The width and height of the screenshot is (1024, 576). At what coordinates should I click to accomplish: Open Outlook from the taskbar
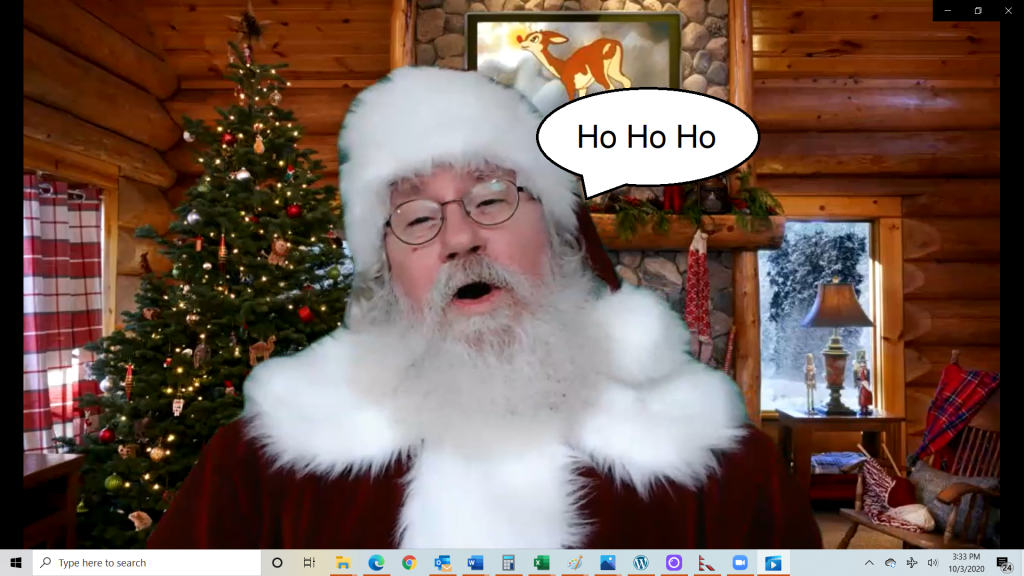442,563
